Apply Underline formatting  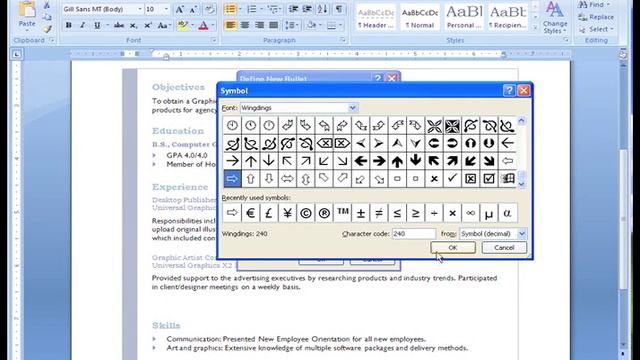click(x=97, y=25)
